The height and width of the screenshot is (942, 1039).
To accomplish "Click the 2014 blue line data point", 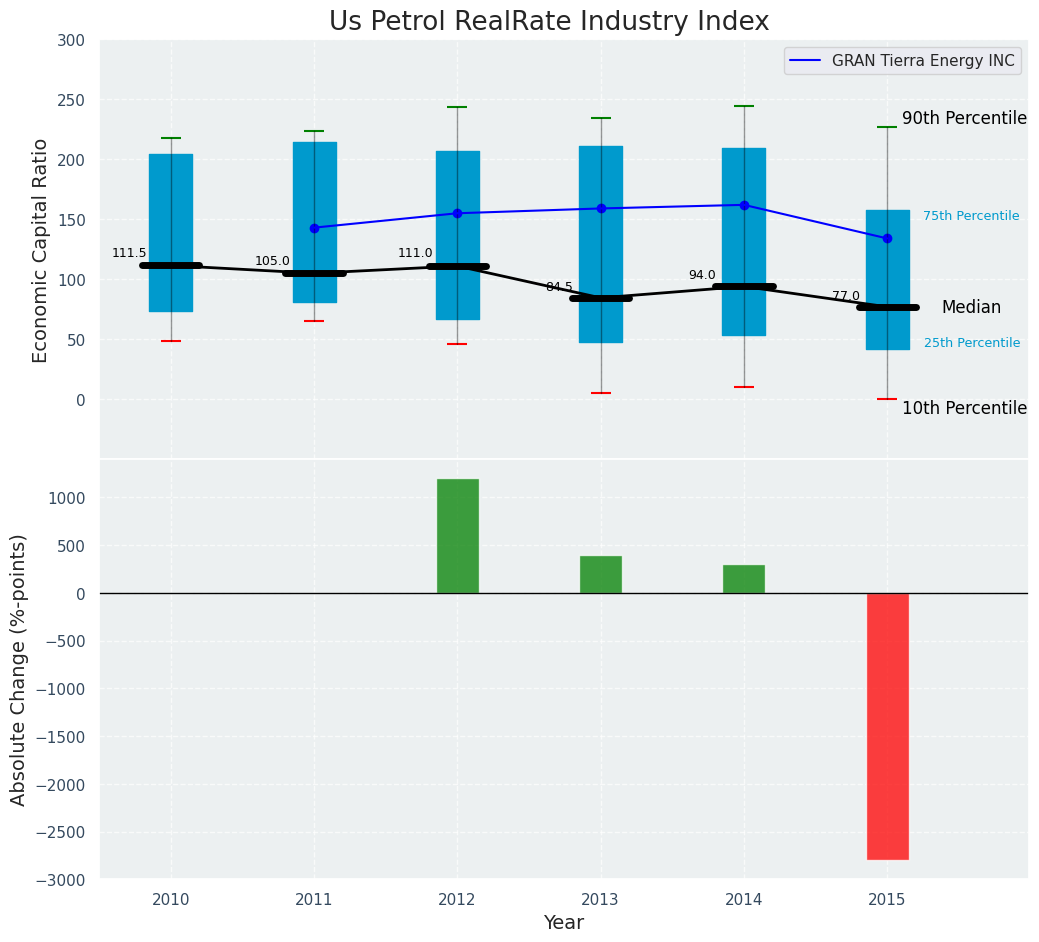I will pos(744,205).
